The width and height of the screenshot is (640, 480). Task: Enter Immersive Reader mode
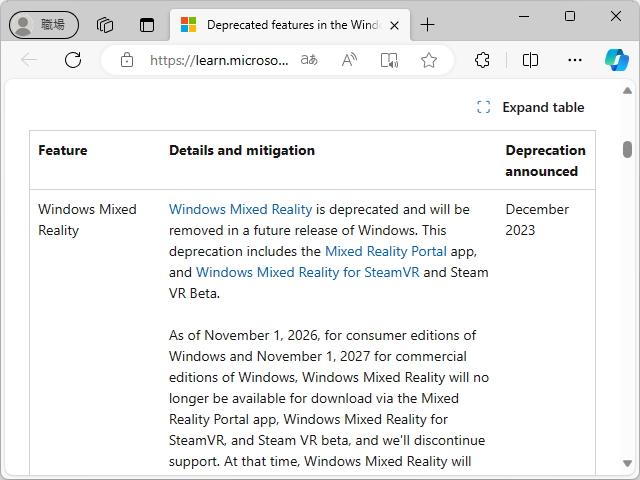[389, 60]
